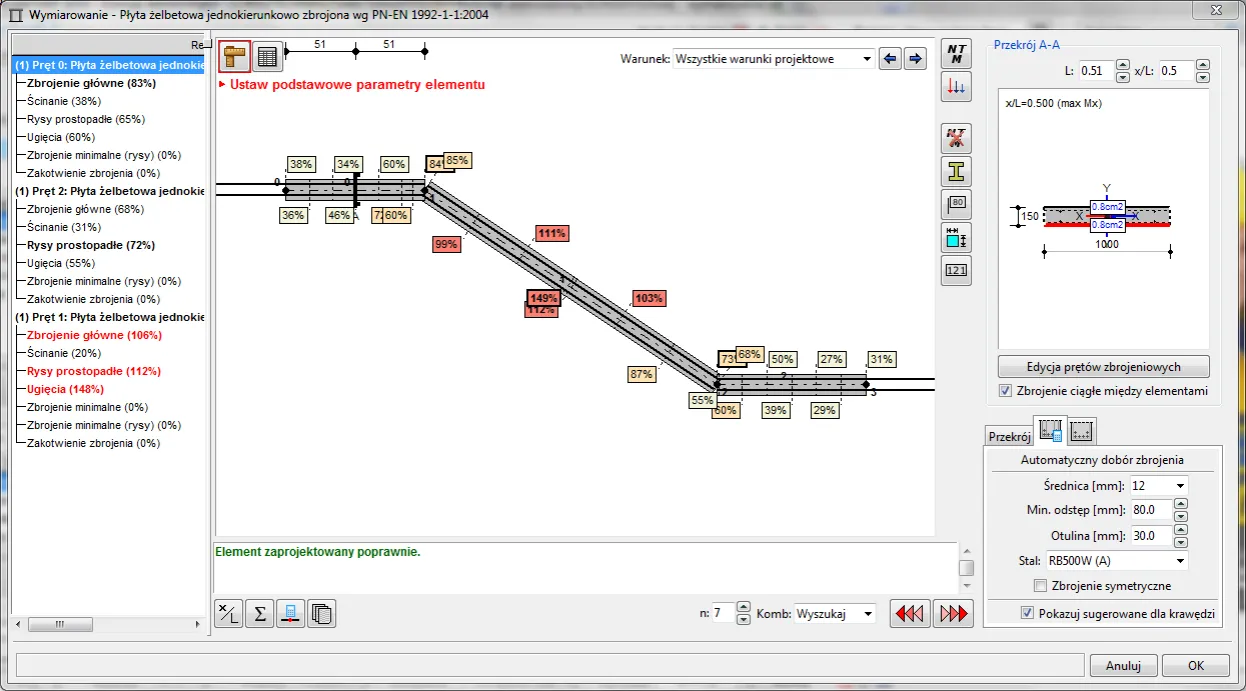
Task: Switch to the Przekrój tab
Action: 1009,436
